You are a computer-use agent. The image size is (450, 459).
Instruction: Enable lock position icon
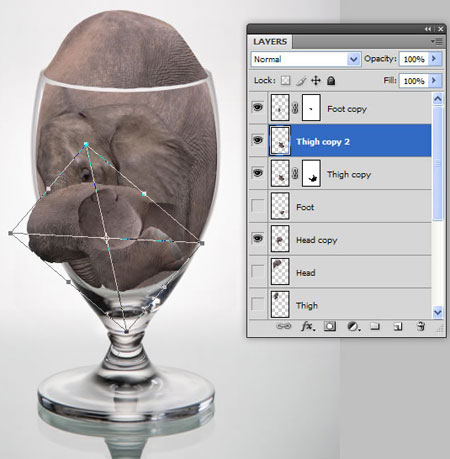316,81
